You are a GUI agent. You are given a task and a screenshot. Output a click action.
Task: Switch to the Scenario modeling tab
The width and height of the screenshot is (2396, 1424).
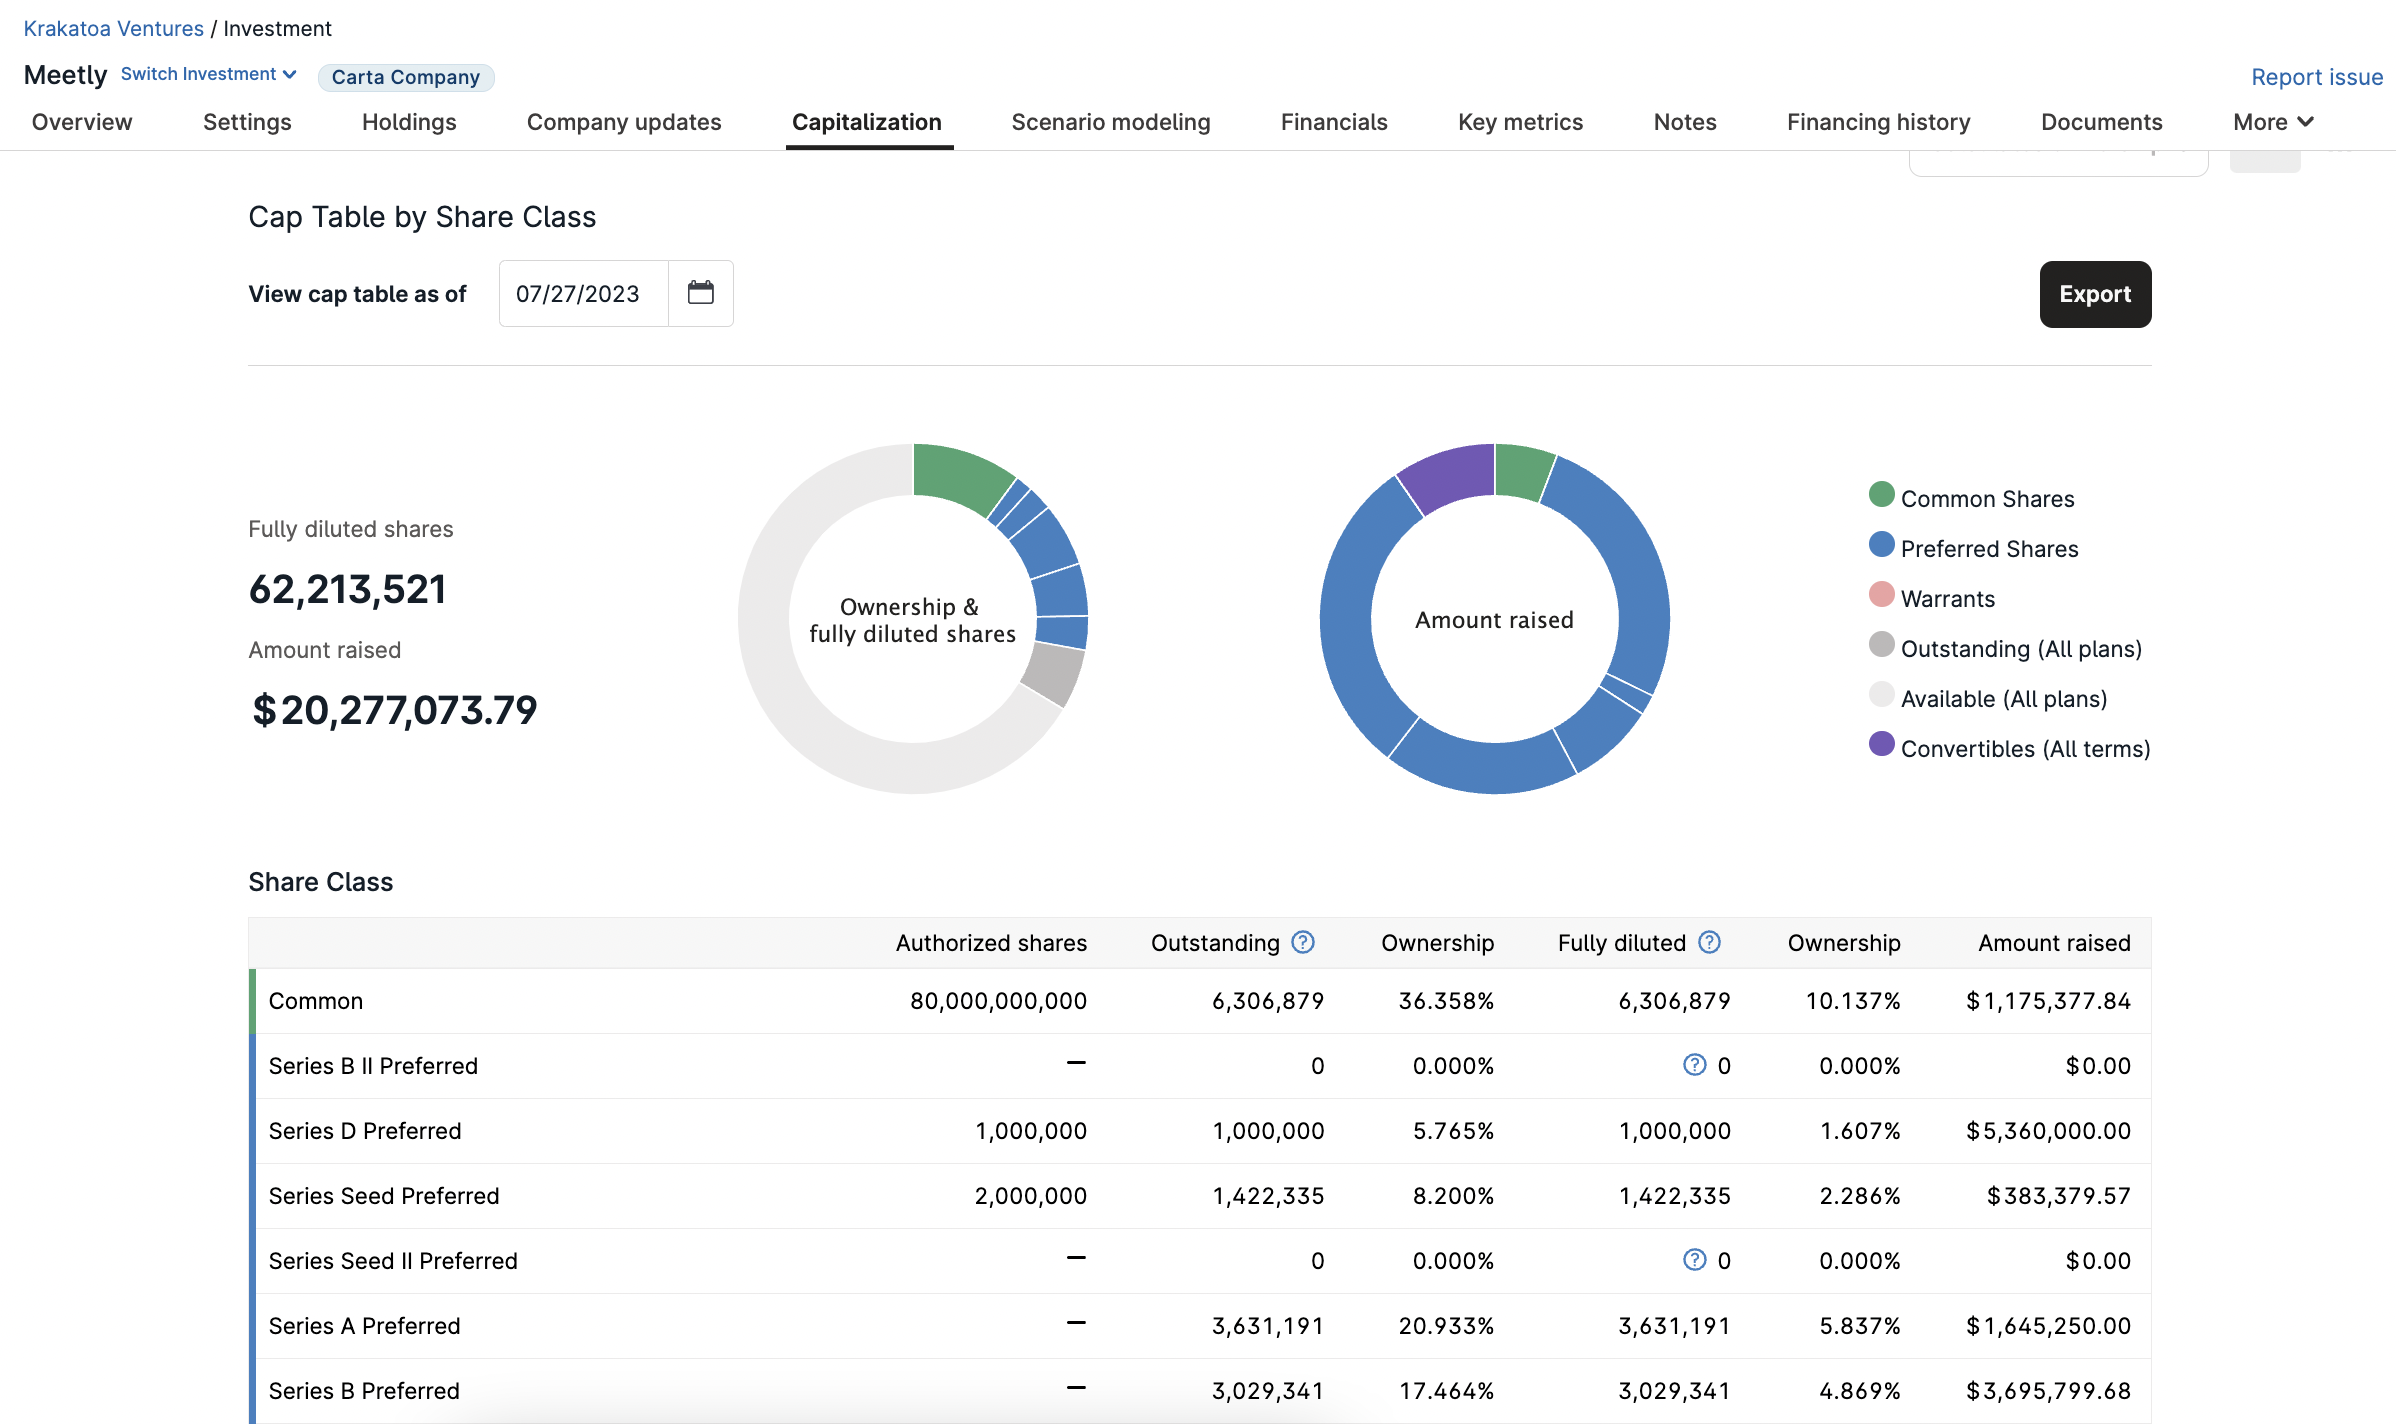(1110, 122)
